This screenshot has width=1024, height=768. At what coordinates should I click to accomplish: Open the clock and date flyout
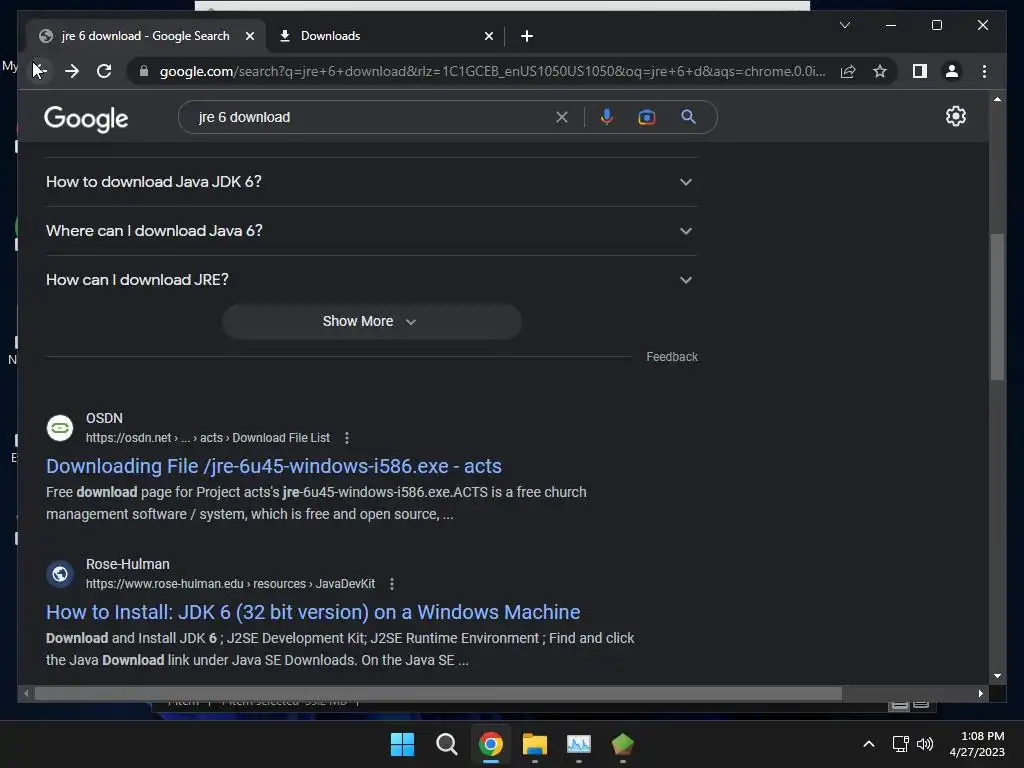pos(977,744)
